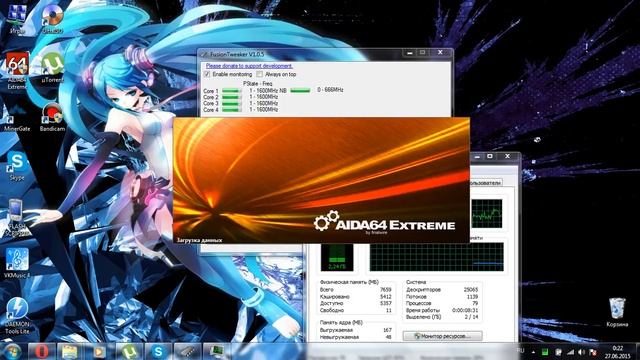
Task: Click the 'Дескрипторов' 25065 system value
Action: tap(471, 289)
